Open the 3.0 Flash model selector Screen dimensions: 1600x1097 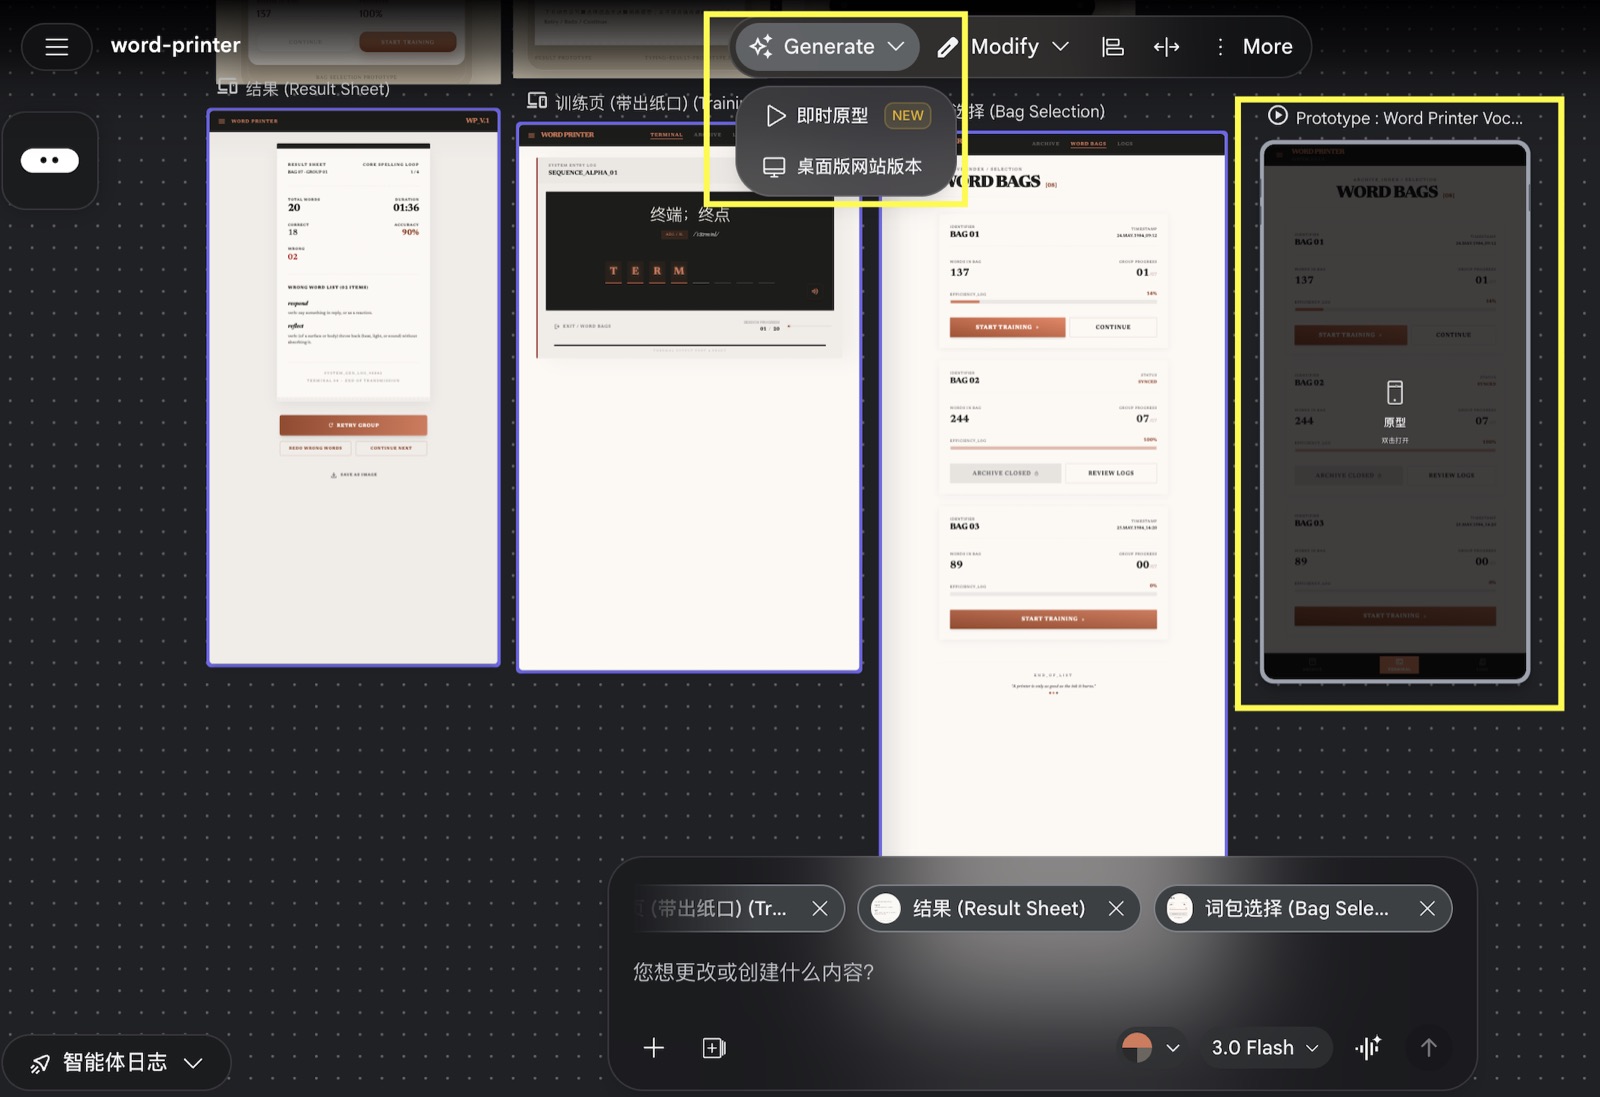click(x=1264, y=1047)
